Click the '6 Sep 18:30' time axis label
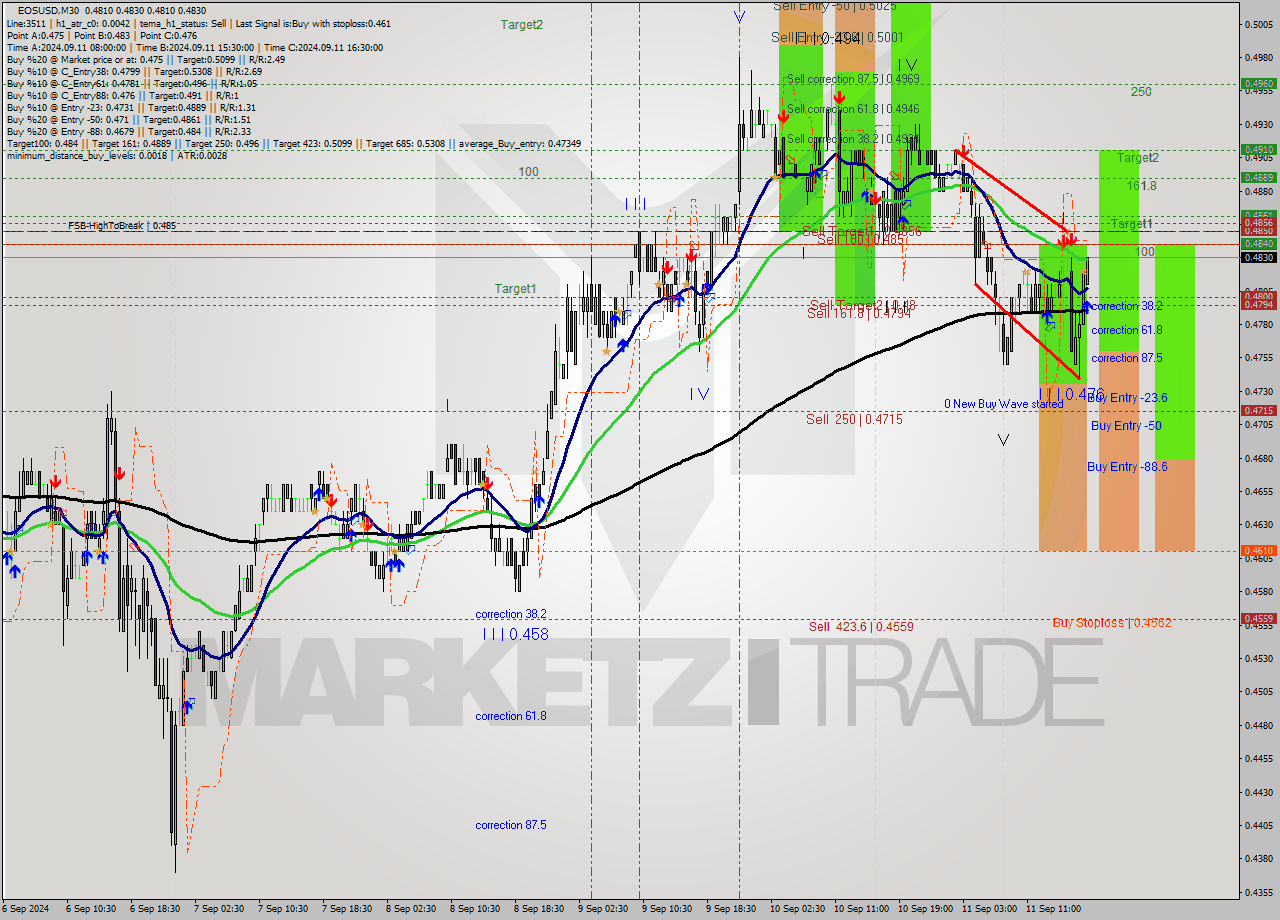Image resolution: width=1280 pixels, height=920 pixels. coord(155,909)
